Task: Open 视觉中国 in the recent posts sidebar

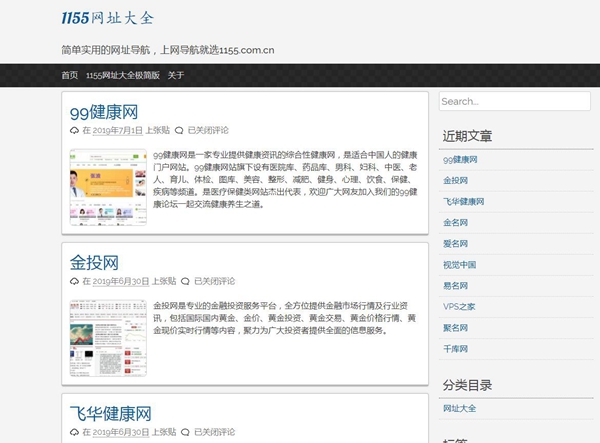Action: (460, 265)
